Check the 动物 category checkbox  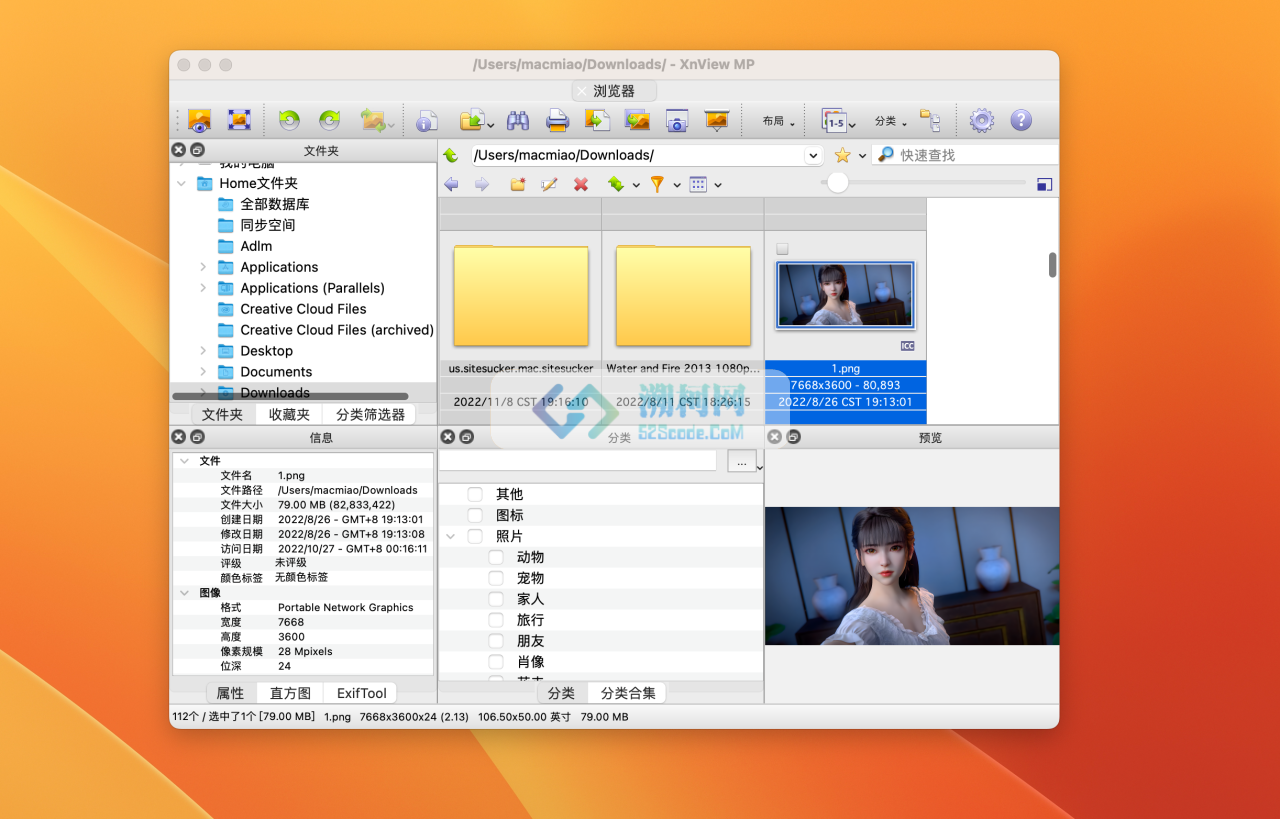[496, 557]
